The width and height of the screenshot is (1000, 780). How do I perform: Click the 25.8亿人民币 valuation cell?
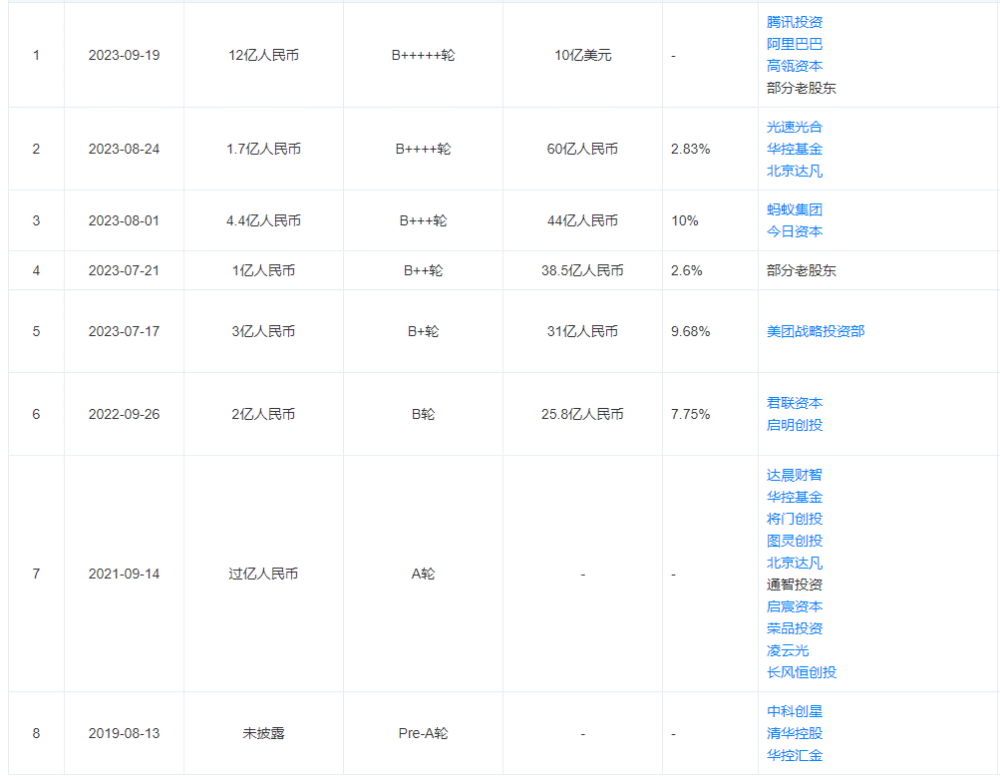582,415
